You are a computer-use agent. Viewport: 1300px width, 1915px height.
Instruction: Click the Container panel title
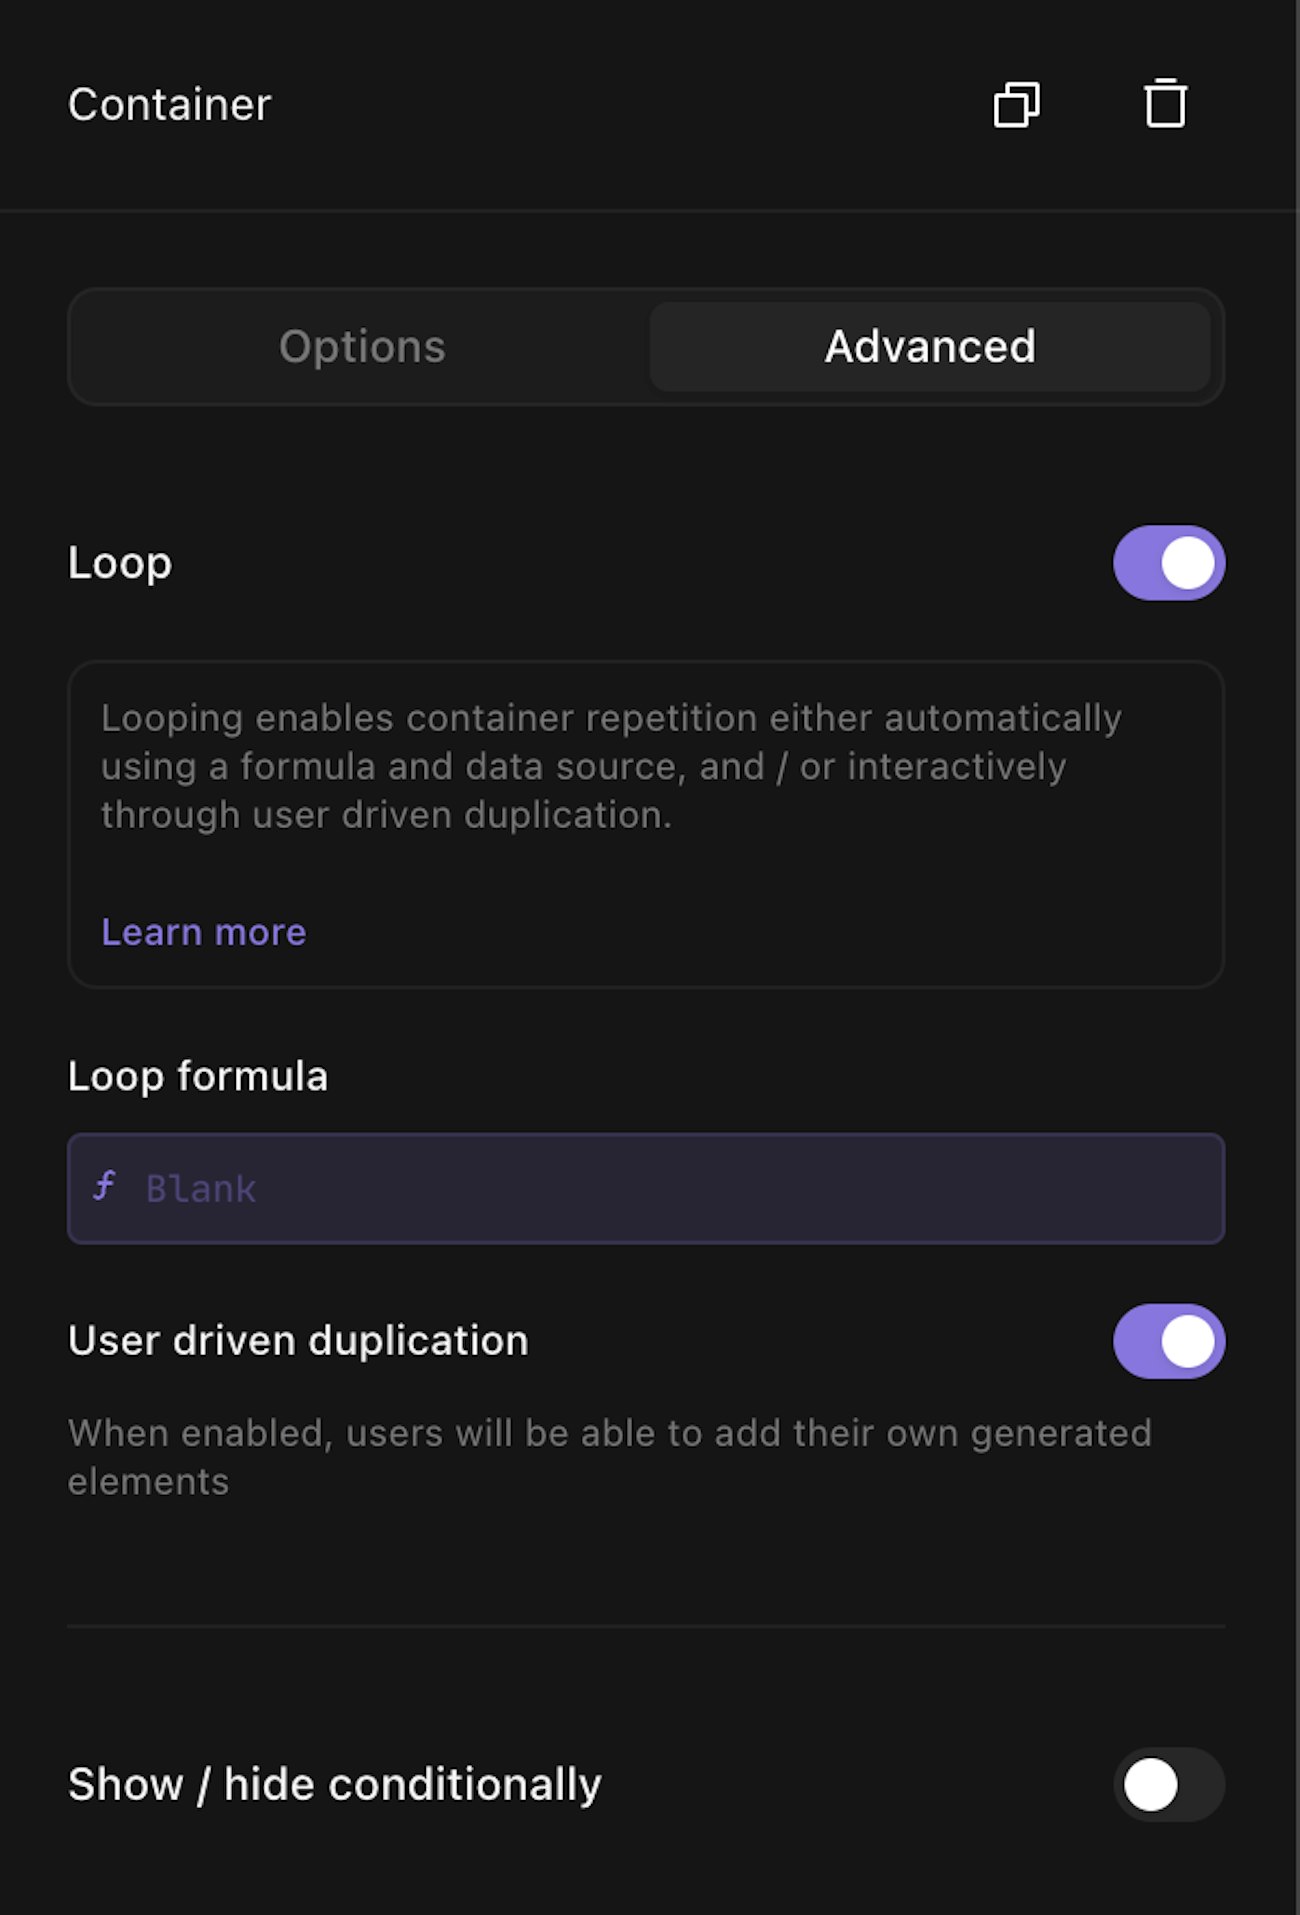tap(169, 105)
